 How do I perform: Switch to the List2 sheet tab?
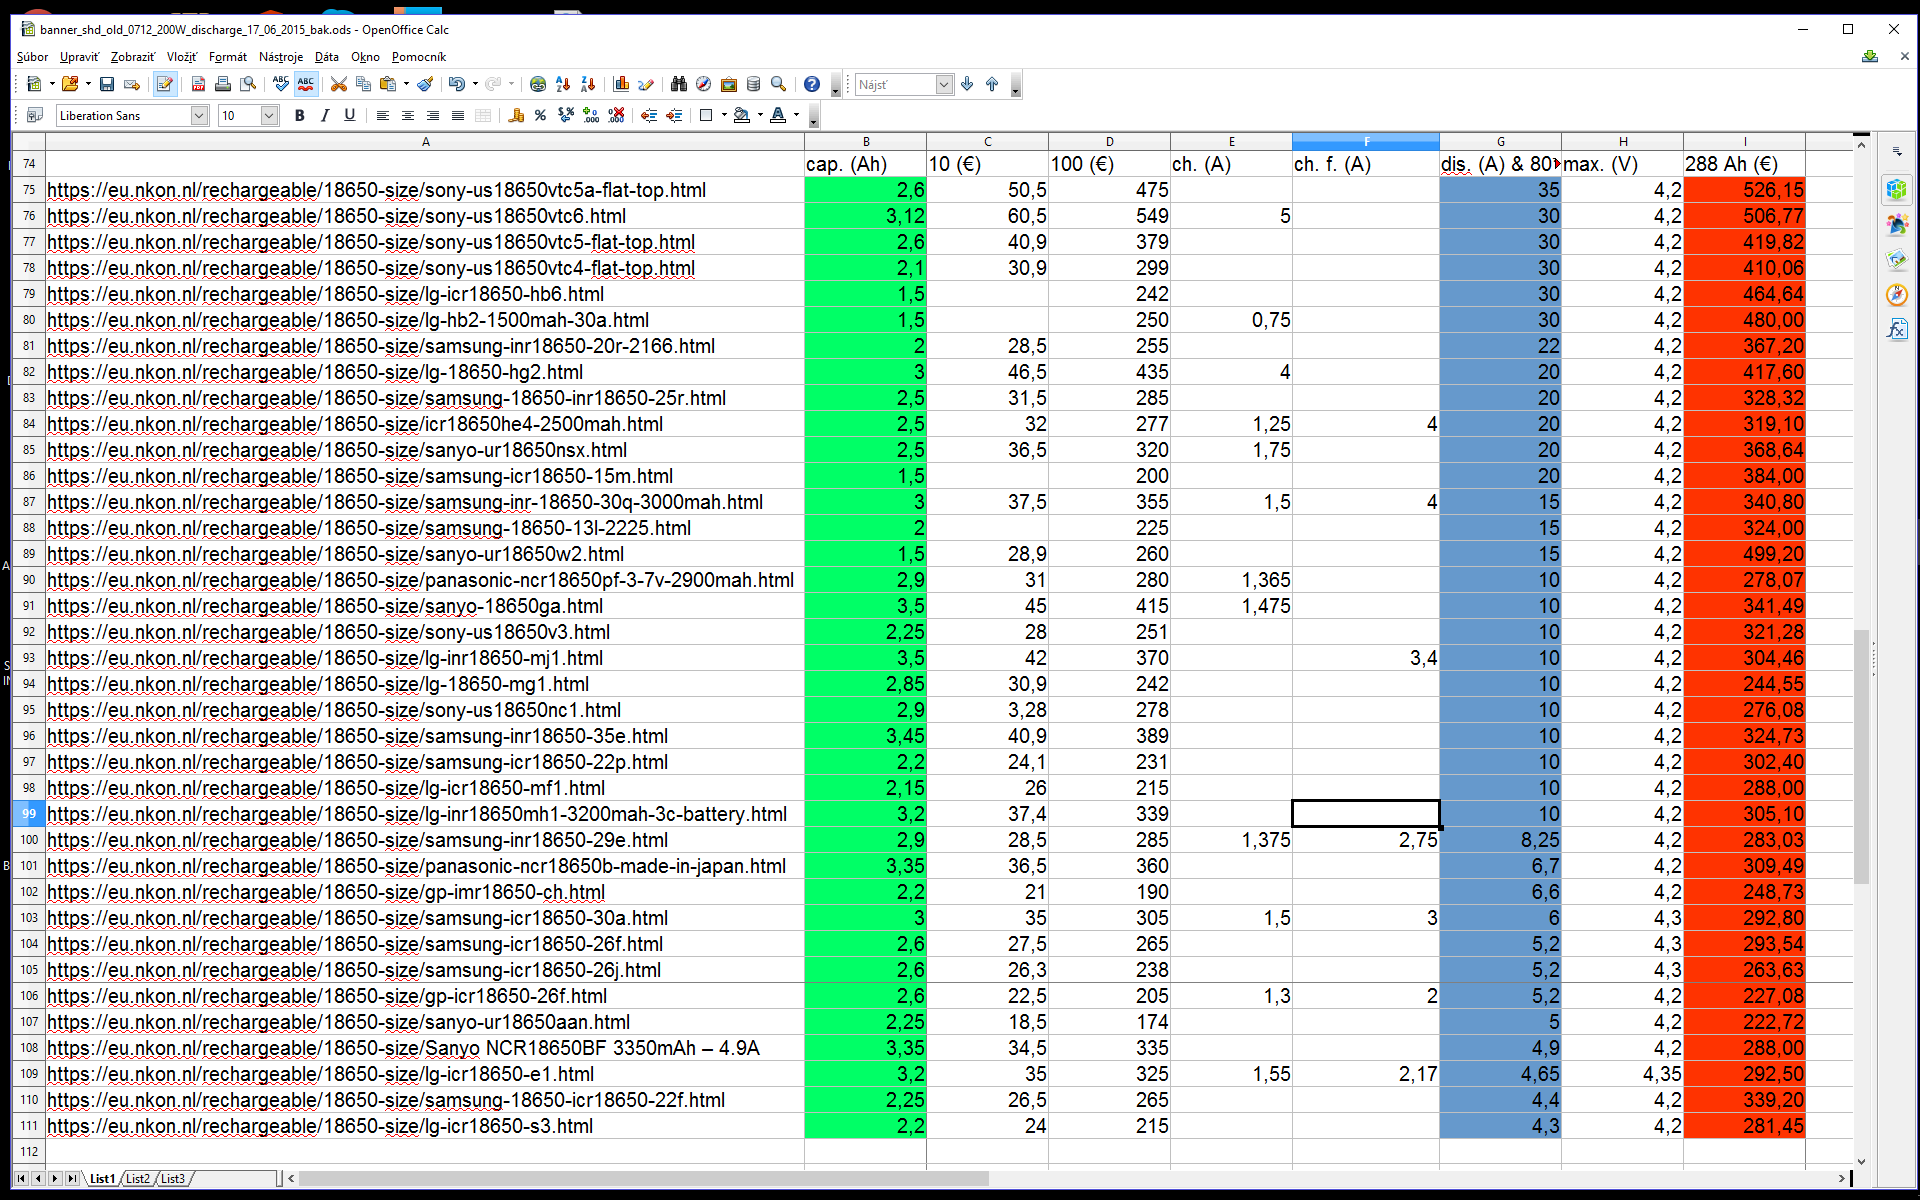coord(138,1179)
